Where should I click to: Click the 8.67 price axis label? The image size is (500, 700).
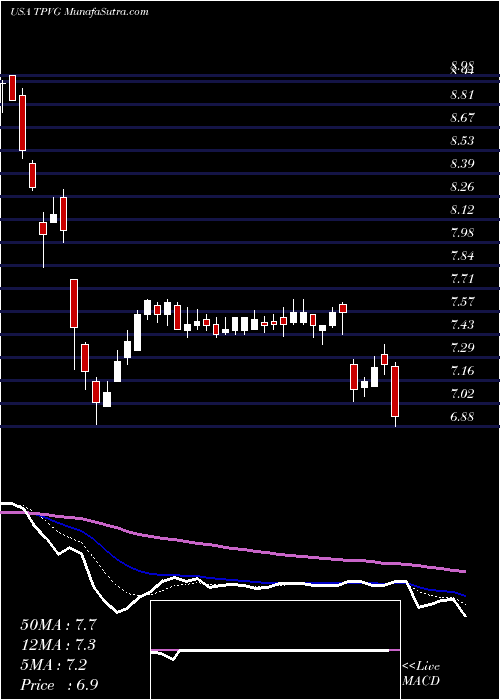click(x=462, y=118)
